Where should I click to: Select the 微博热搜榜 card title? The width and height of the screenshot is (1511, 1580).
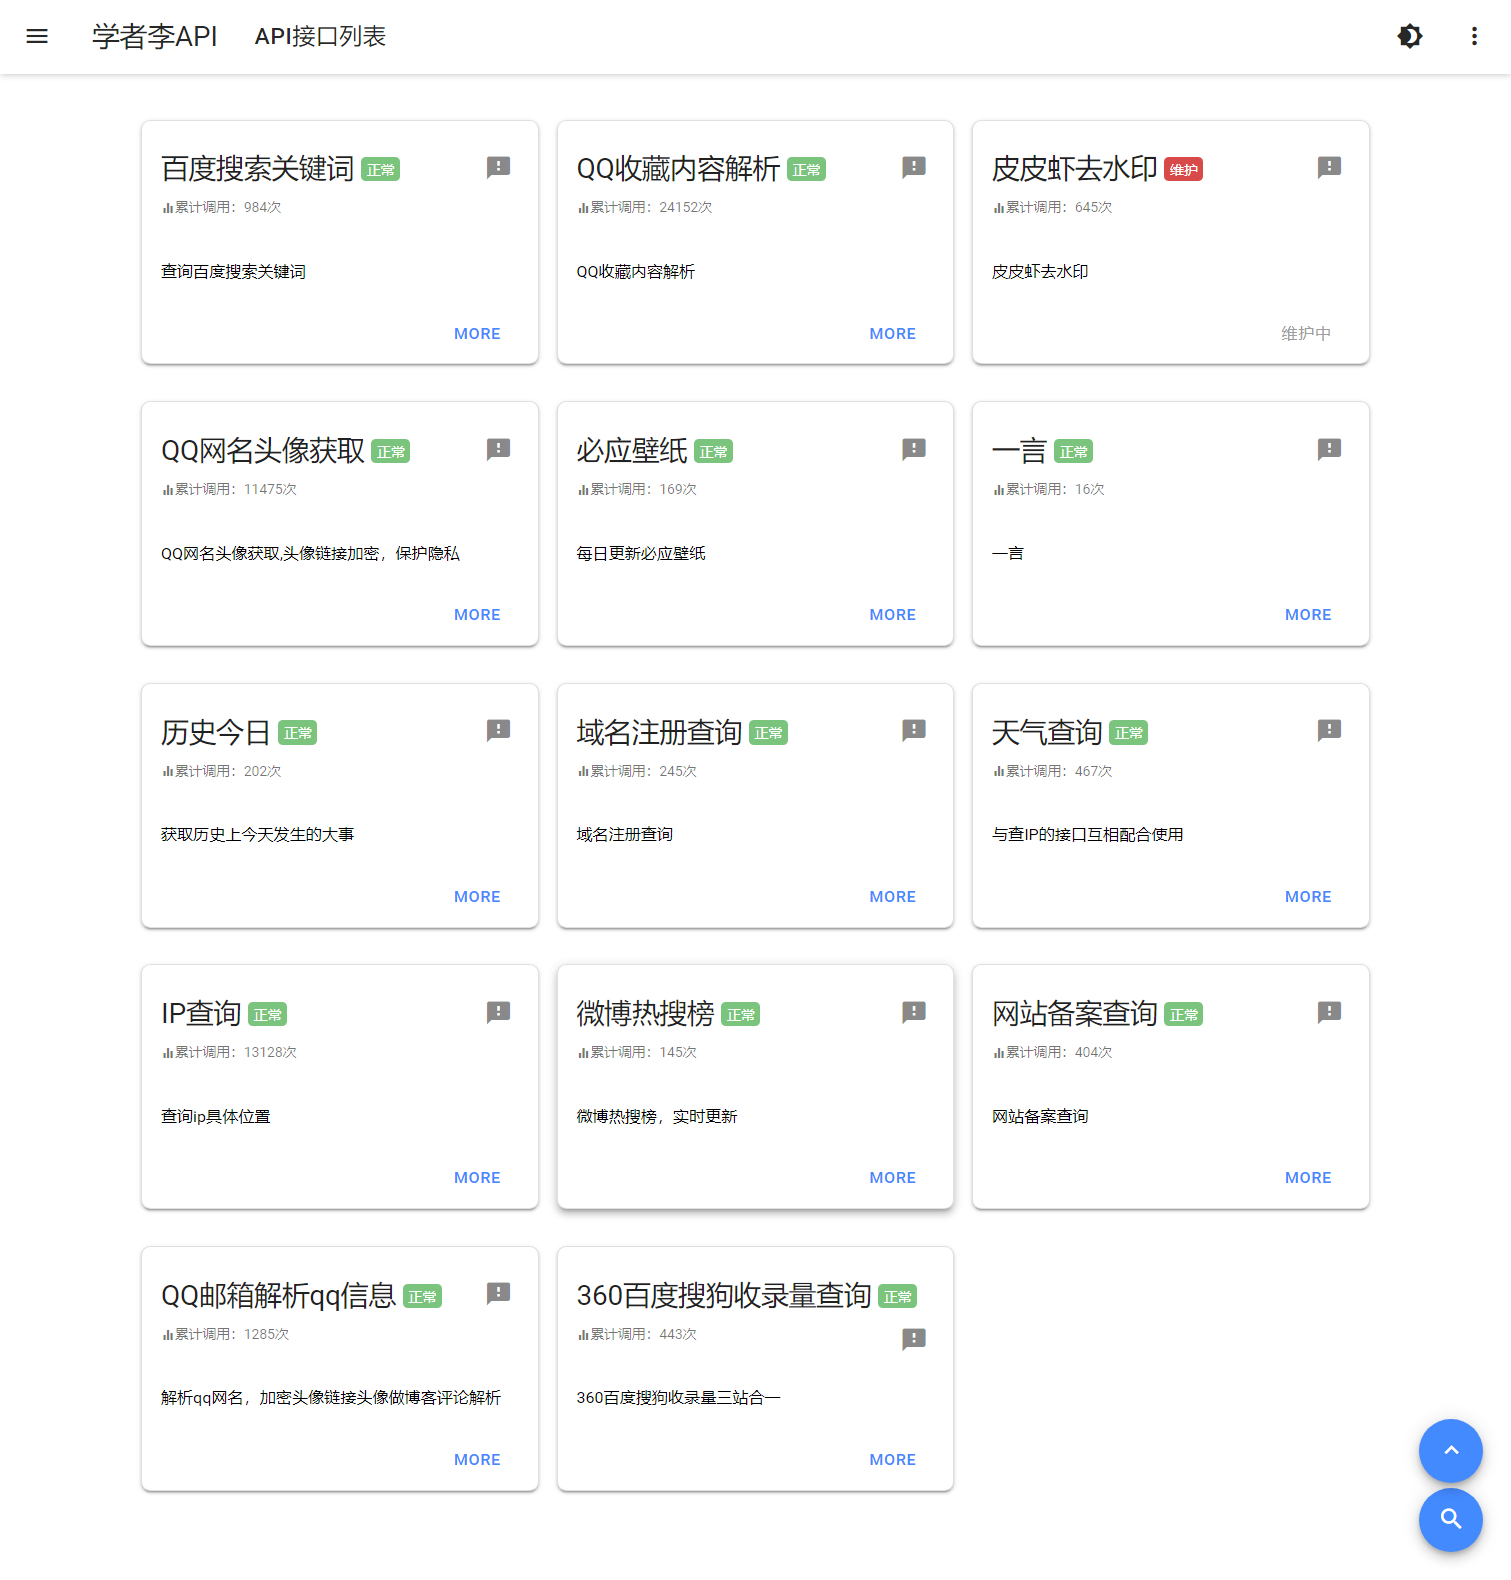646,1014
